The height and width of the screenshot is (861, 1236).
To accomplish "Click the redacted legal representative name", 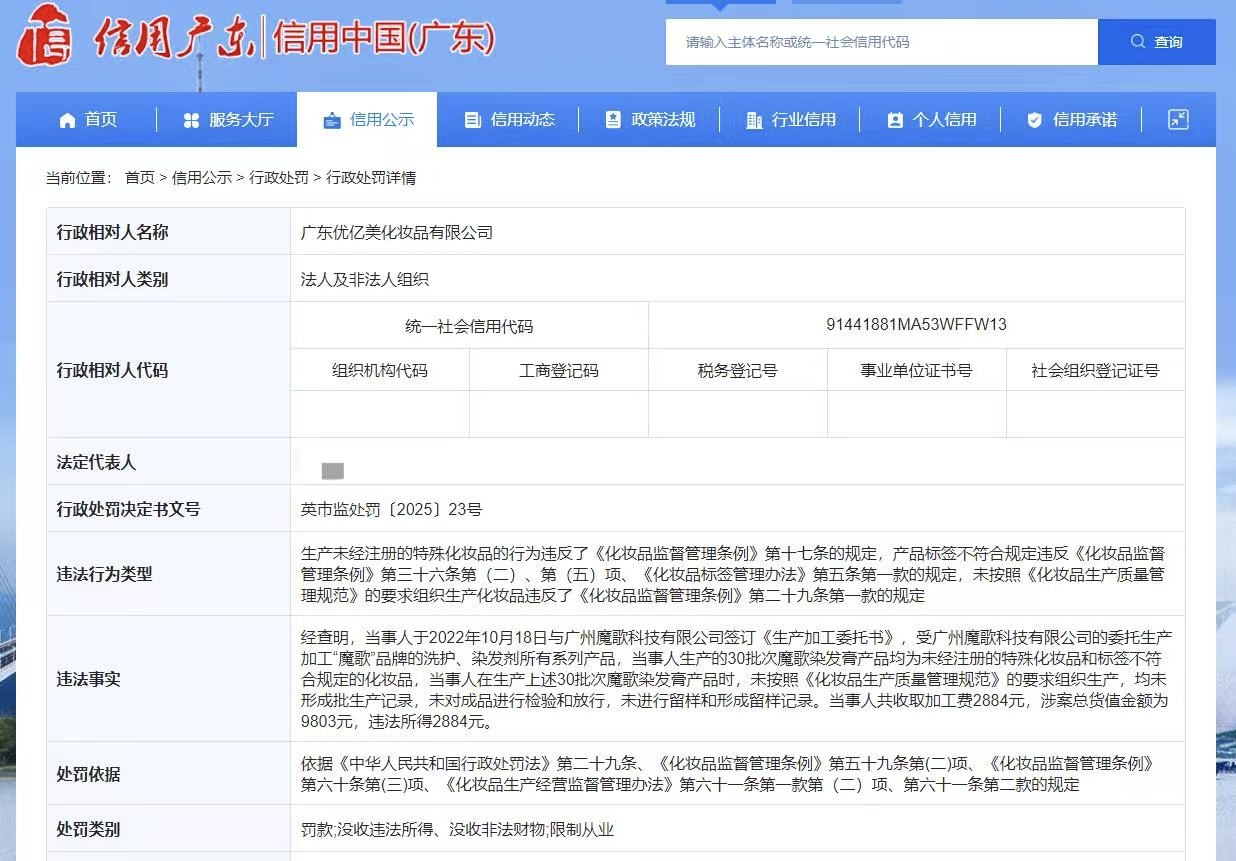I will coord(332,470).
